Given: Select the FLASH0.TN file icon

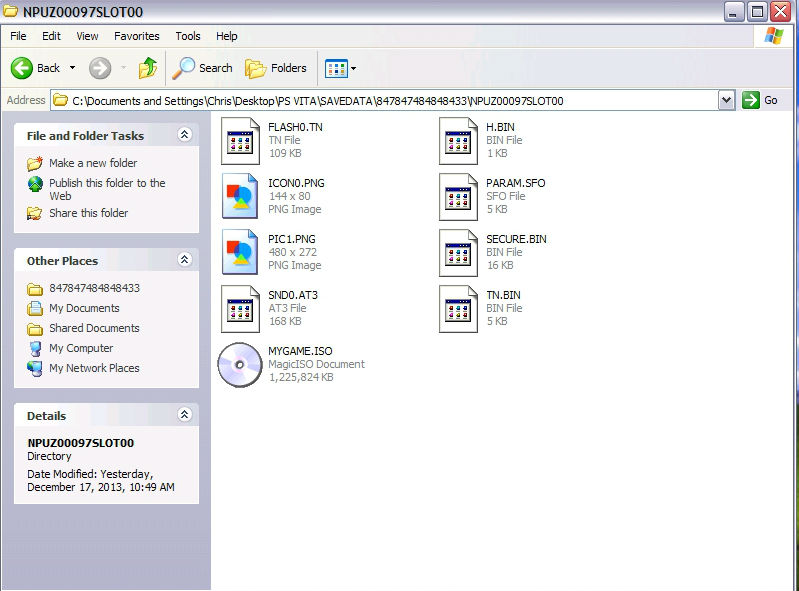Looking at the screenshot, I should click(241, 140).
